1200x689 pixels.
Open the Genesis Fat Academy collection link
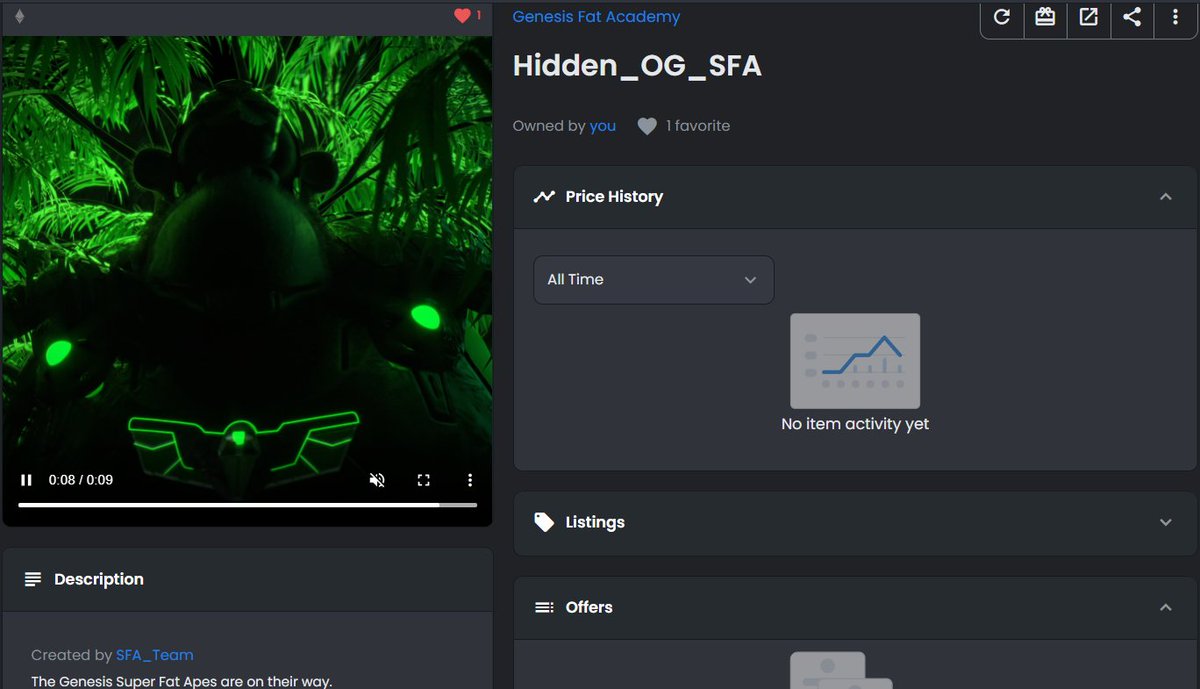pos(596,17)
